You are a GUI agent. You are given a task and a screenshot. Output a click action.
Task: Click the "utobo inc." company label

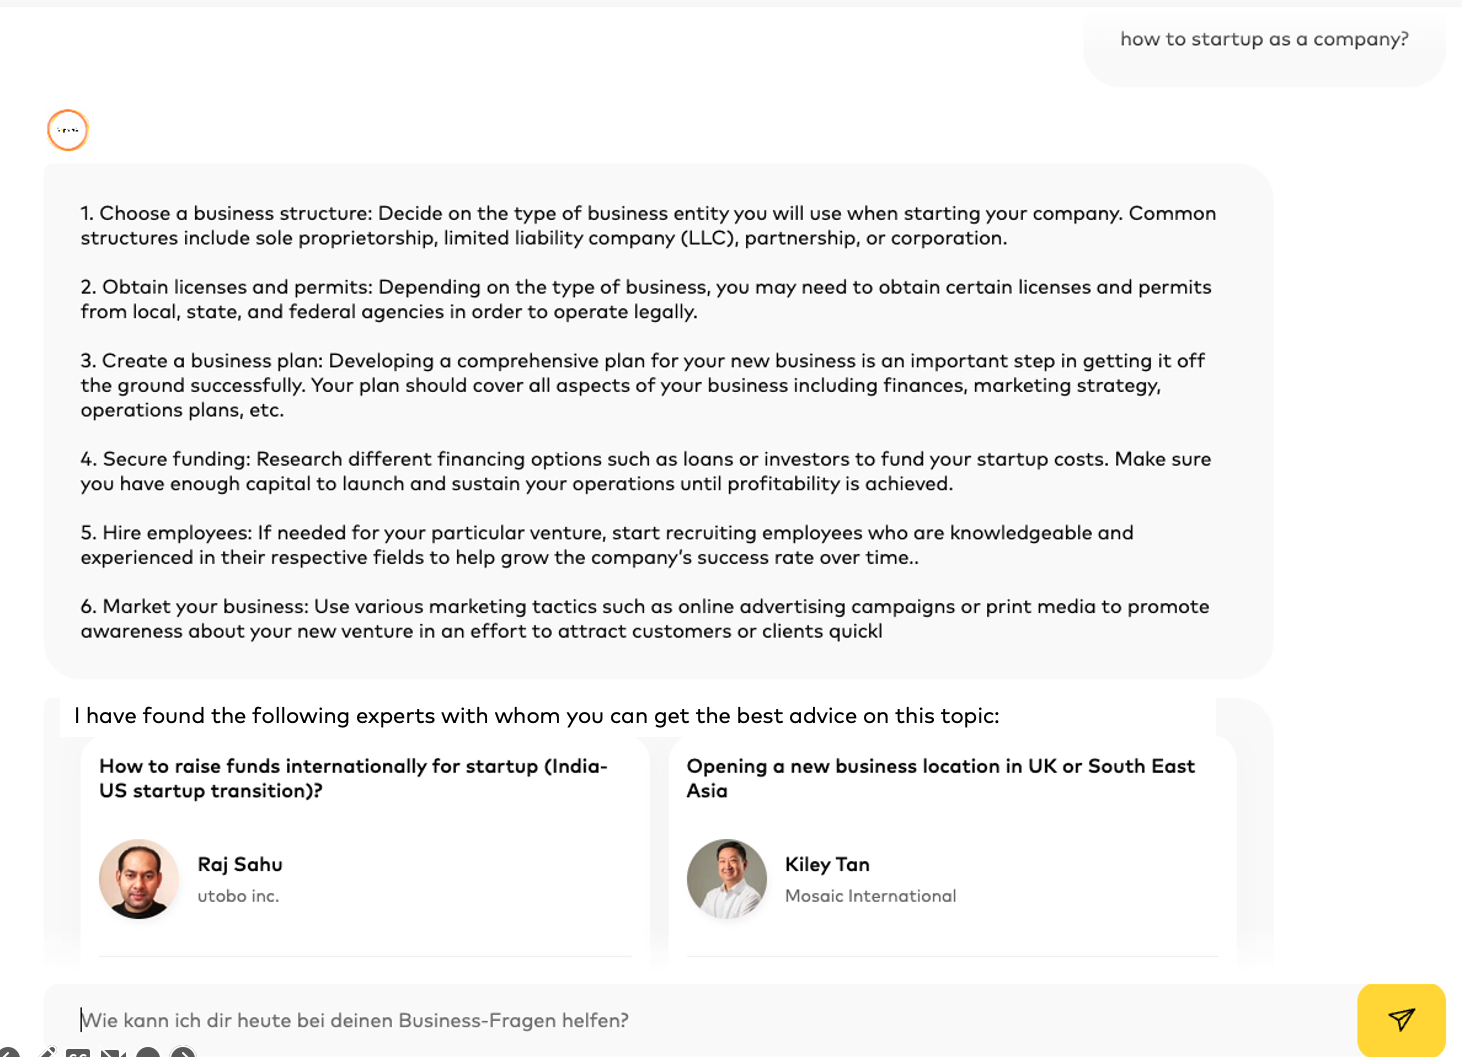coord(238,896)
